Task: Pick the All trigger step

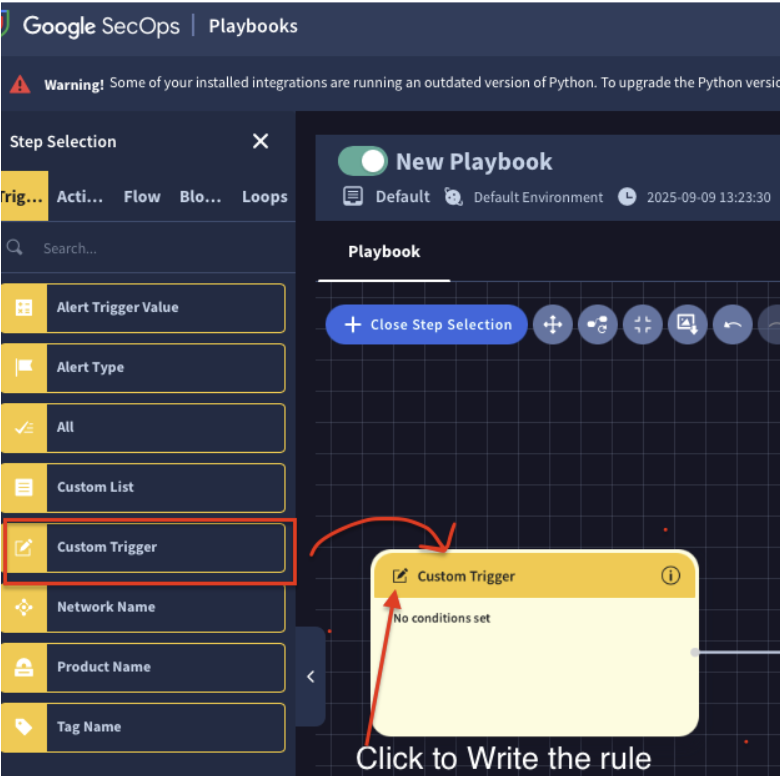Action: [x=144, y=428]
